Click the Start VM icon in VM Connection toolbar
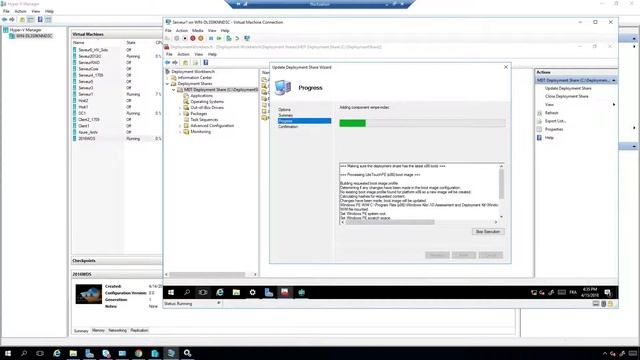This screenshot has height=360, width=640. (x=177, y=38)
